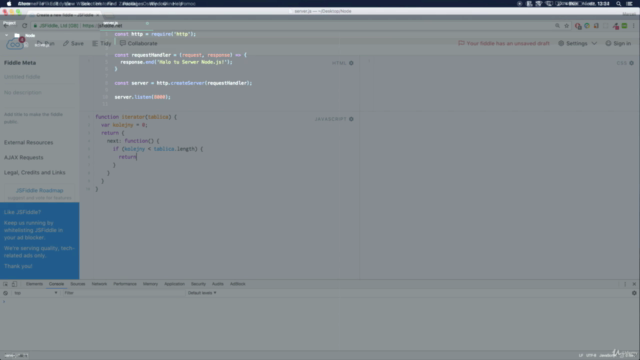Image resolution: width=640 pixels, height=360 pixels.
Task: Open the top context dropdown
Action: point(36,293)
